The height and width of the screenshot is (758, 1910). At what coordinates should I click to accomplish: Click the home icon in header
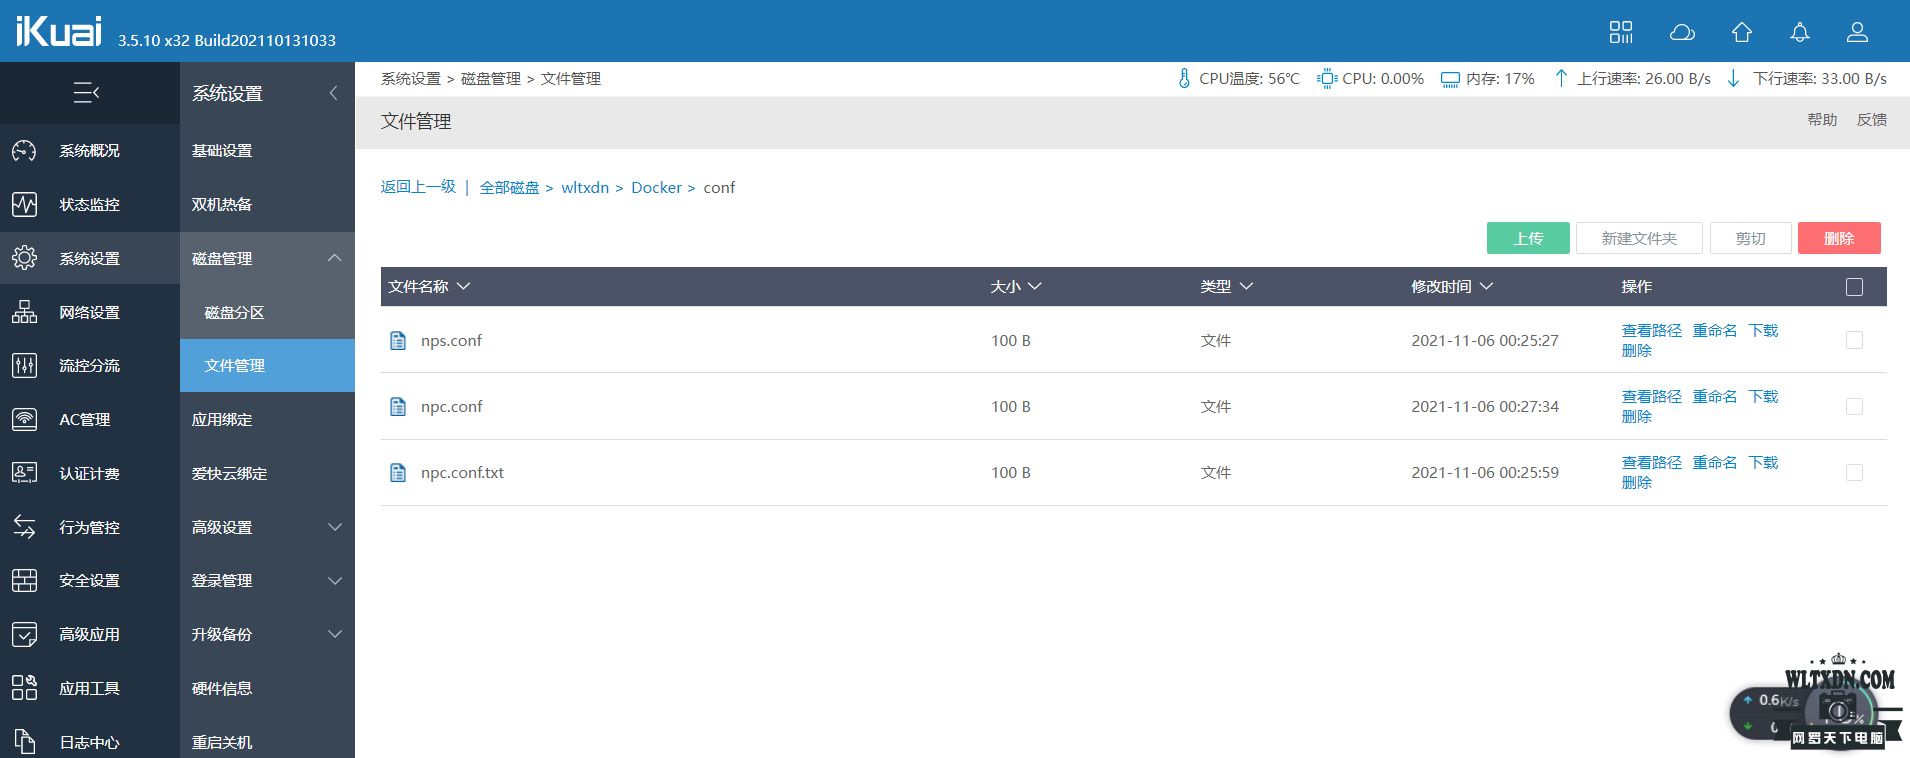coord(1742,32)
